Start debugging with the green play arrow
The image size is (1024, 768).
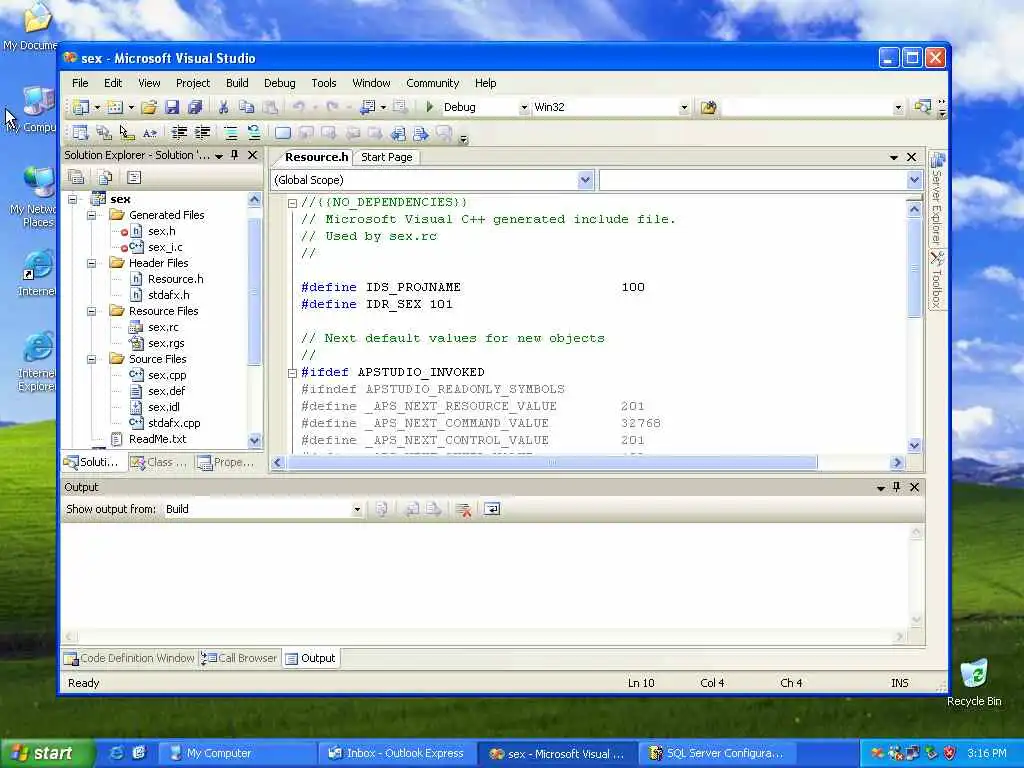click(x=430, y=106)
